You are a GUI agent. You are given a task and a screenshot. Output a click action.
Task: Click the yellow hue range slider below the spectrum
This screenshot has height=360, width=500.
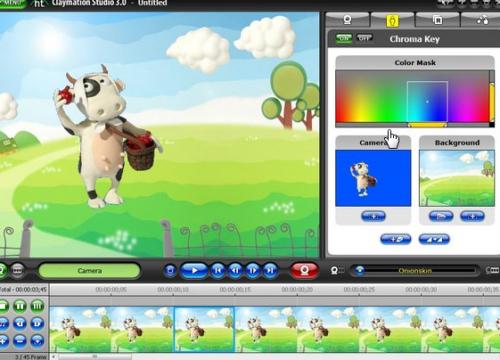click(x=427, y=125)
